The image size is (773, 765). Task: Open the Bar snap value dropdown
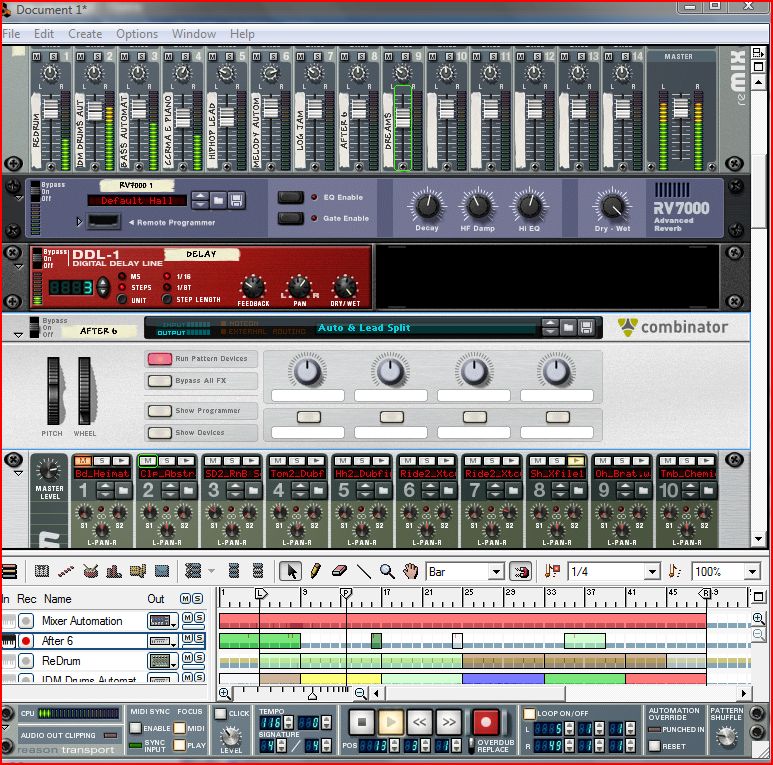496,572
